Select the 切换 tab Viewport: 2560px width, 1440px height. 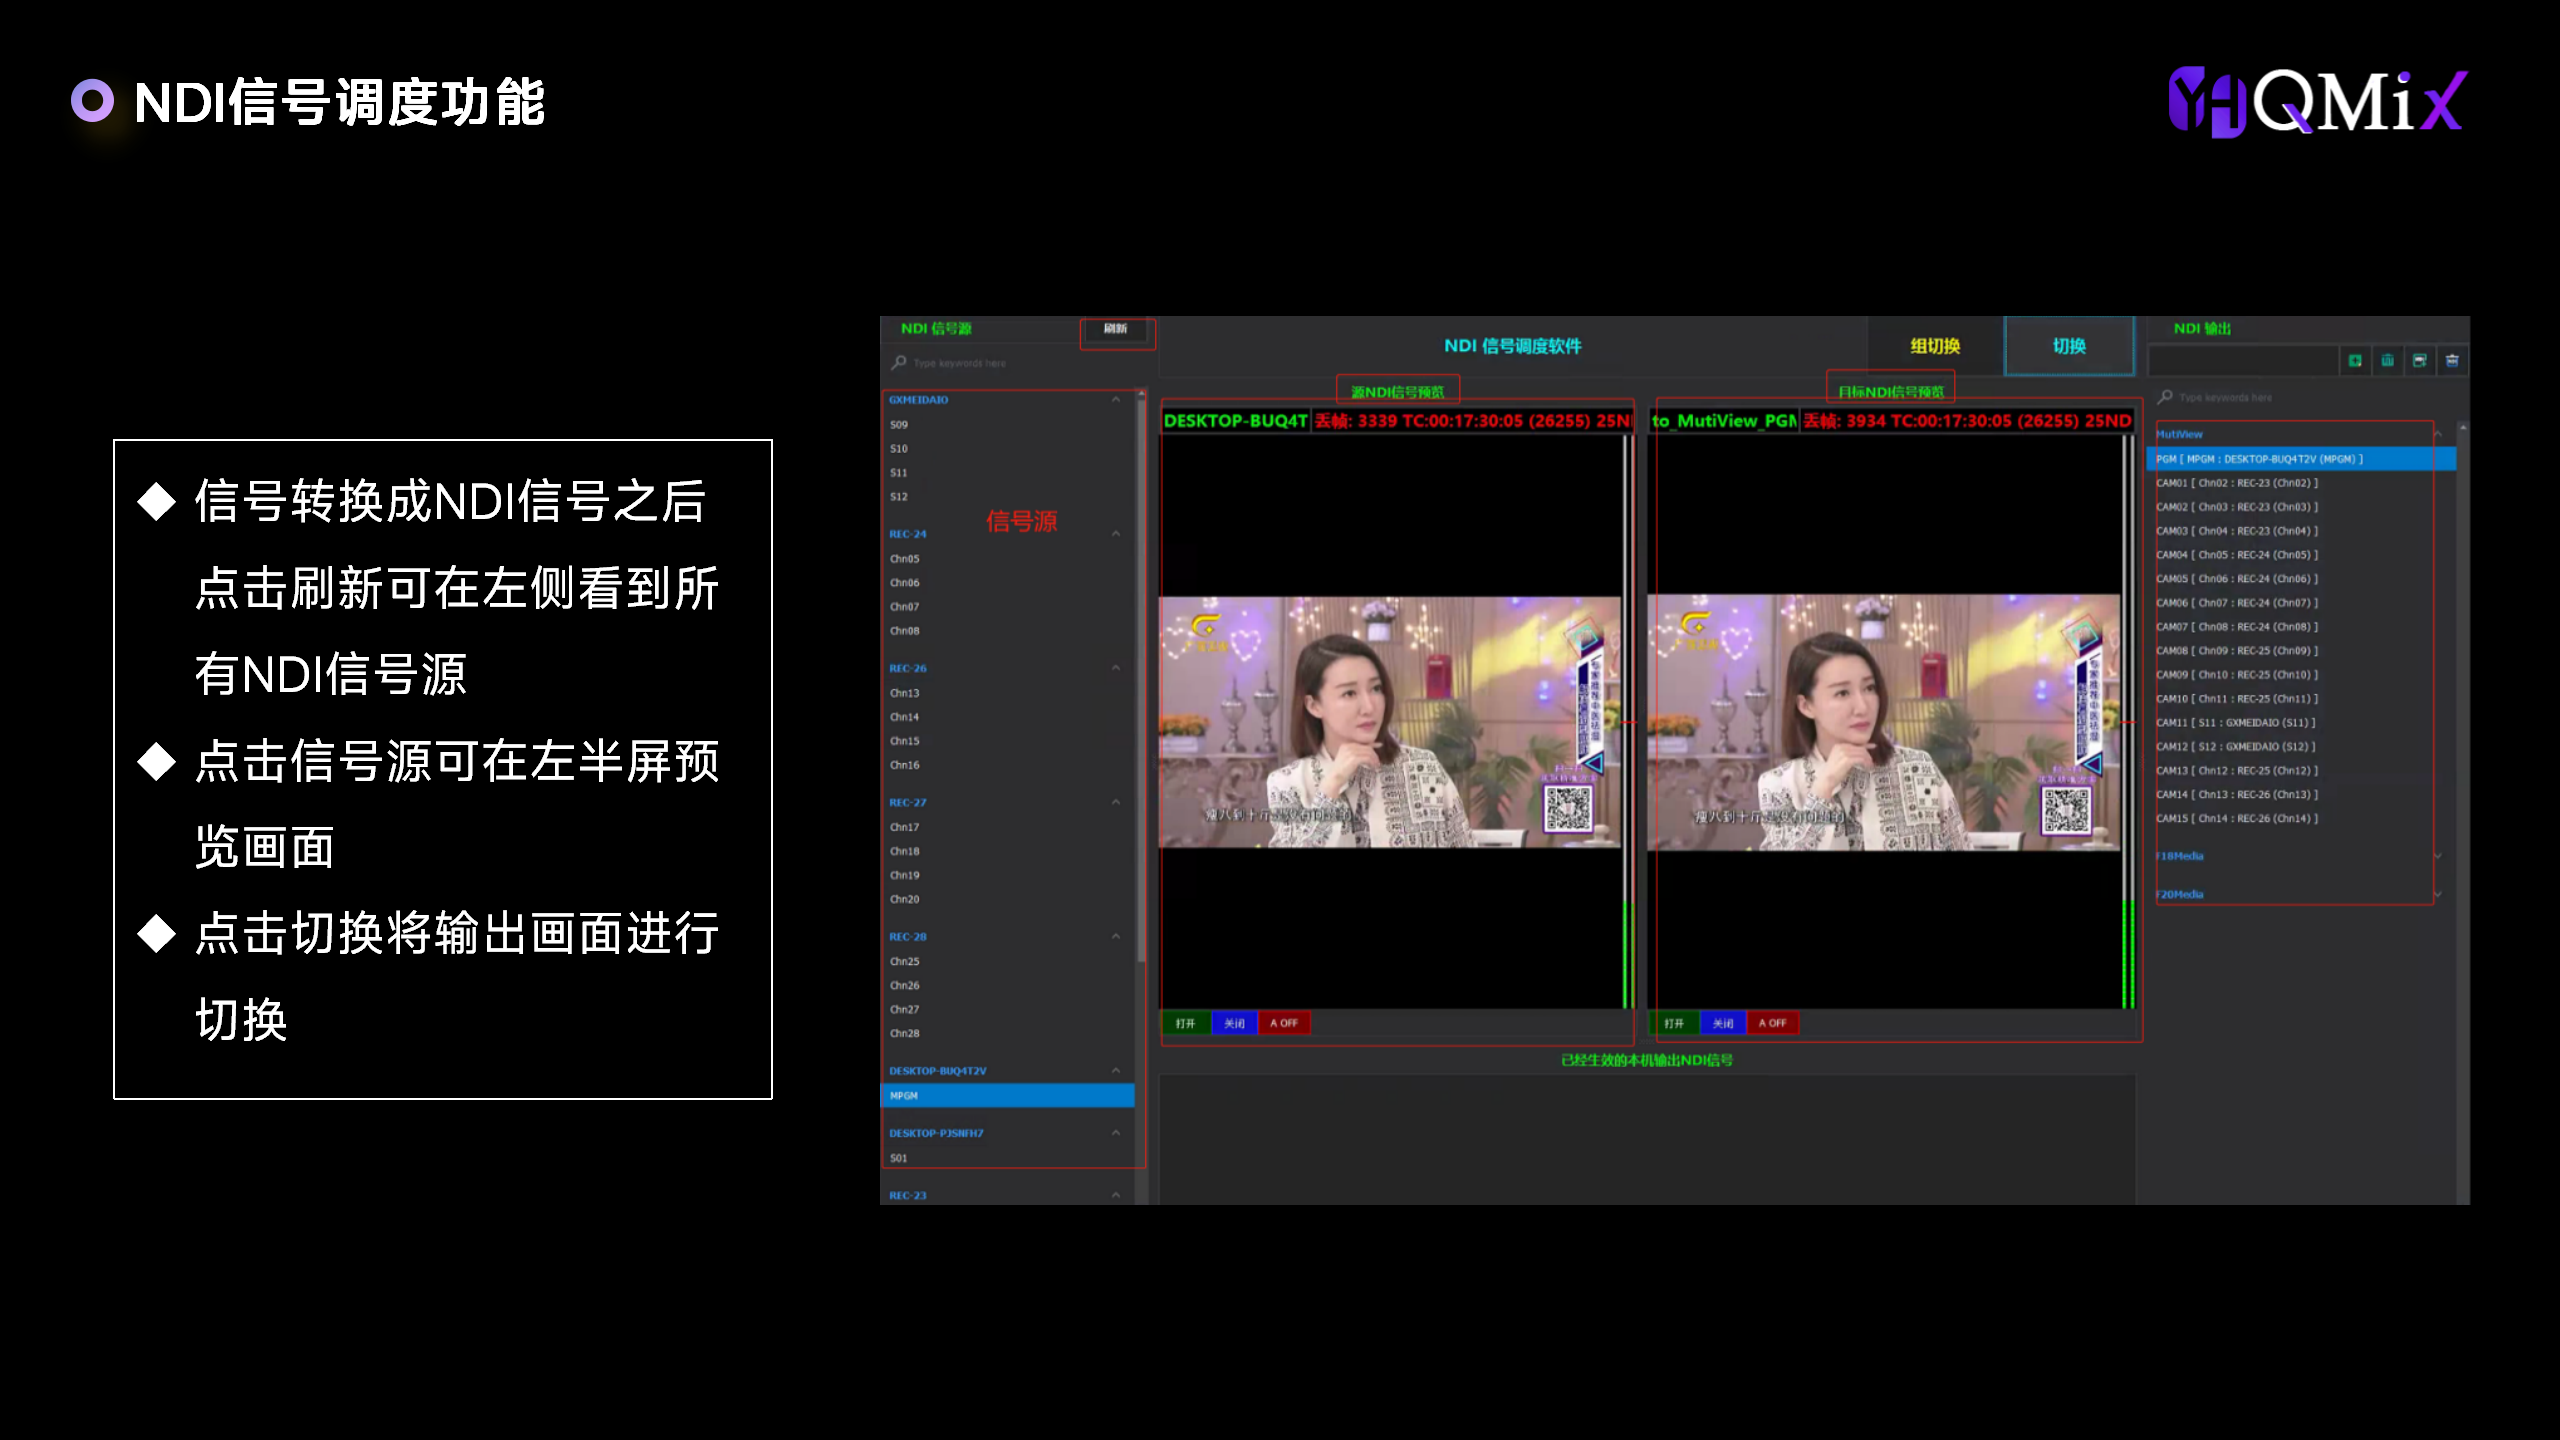pos(2069,346)
